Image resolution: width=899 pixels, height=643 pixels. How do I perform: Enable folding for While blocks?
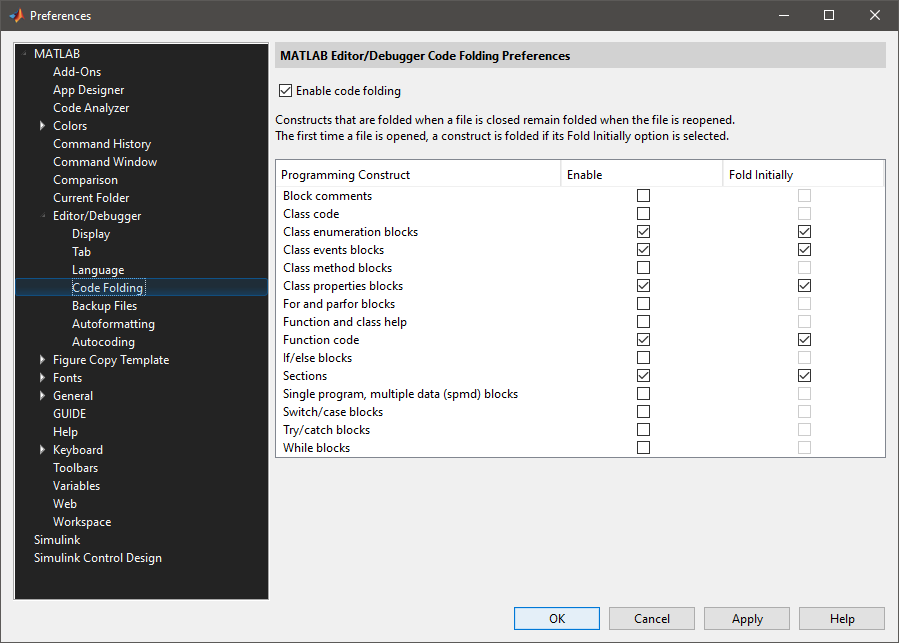(x=643, y=447)
